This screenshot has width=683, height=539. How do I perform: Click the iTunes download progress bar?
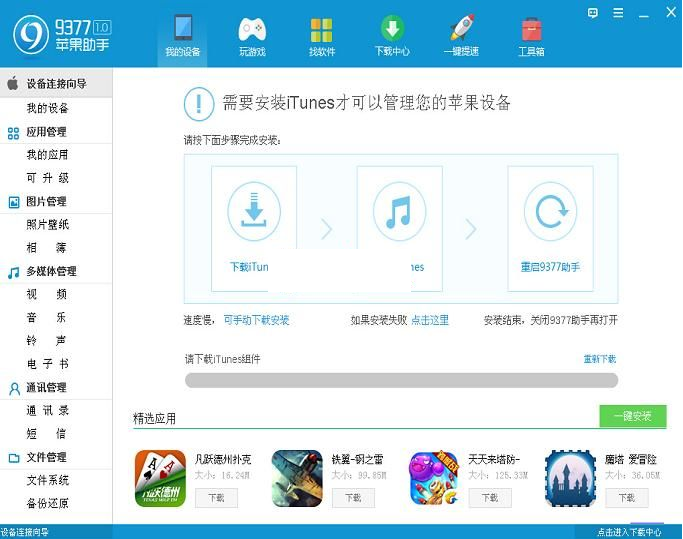tap(400, 380)
